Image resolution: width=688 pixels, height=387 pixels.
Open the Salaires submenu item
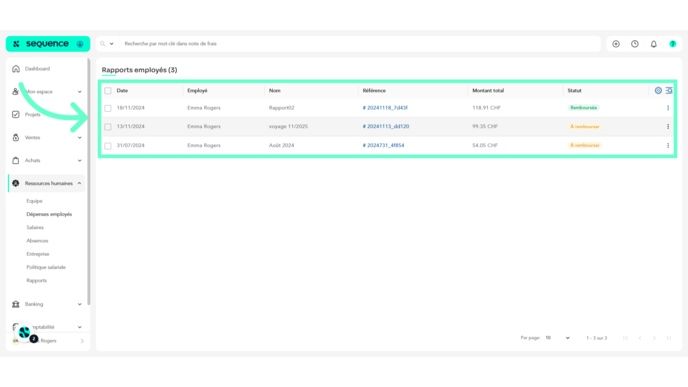point(35,227)
